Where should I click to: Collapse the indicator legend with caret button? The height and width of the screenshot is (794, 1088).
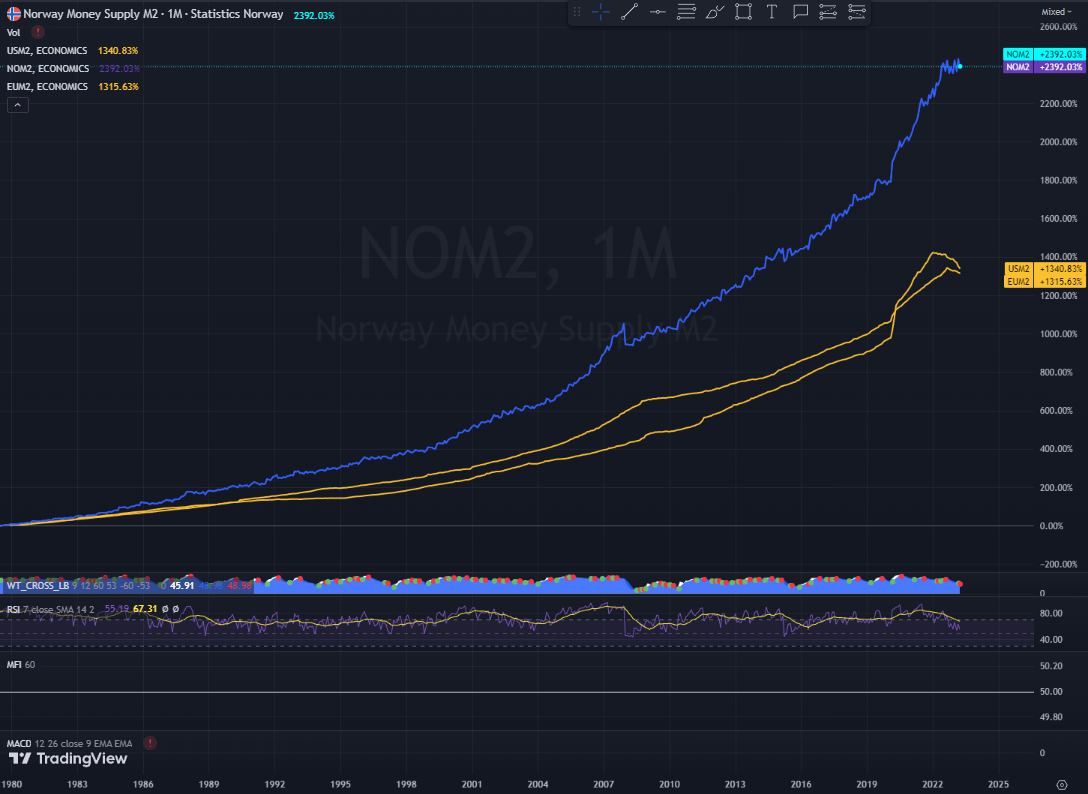point(17,105)
